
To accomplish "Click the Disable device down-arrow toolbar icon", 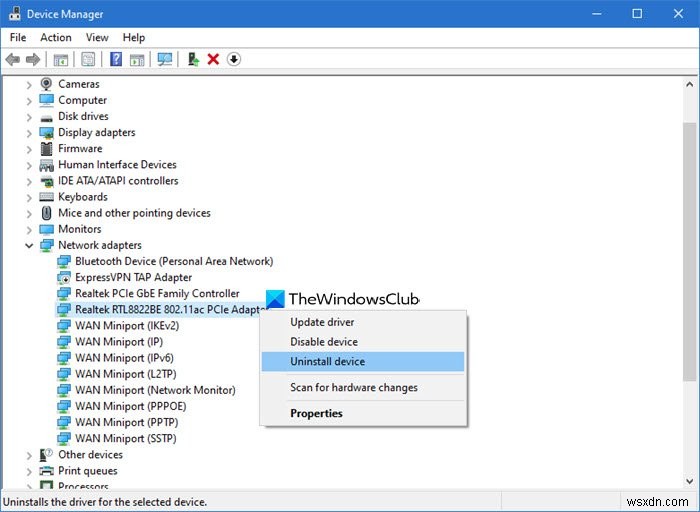I will 234,59.
